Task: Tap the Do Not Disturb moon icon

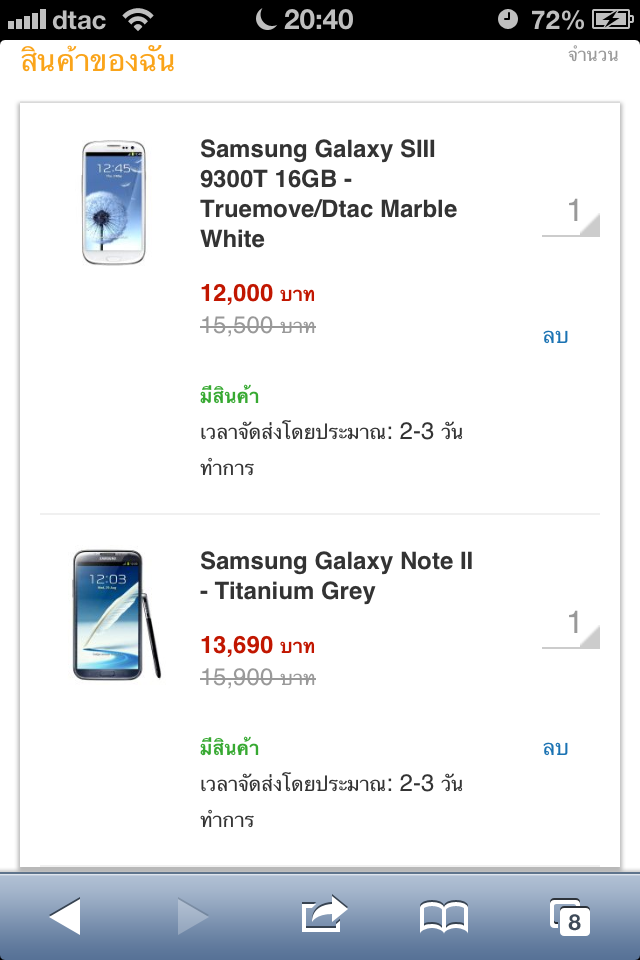Action: (265, 19)
